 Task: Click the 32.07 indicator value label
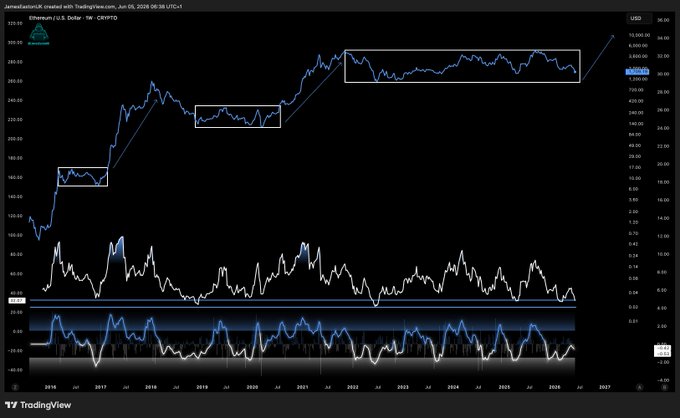tap(16, 300)
